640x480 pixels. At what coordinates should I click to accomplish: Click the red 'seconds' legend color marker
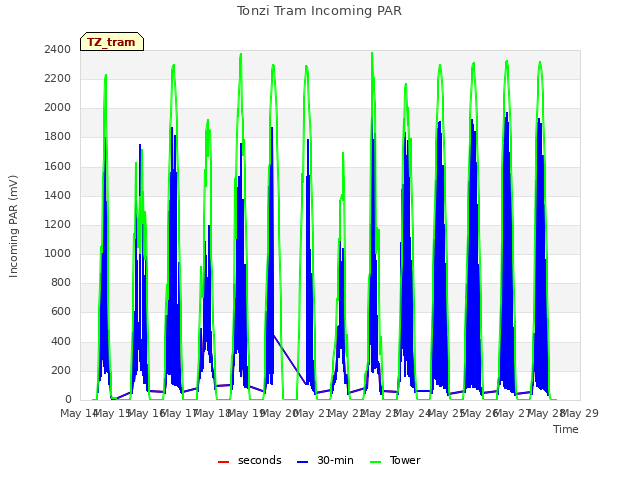pyautogui.click(x=223, y=462)
